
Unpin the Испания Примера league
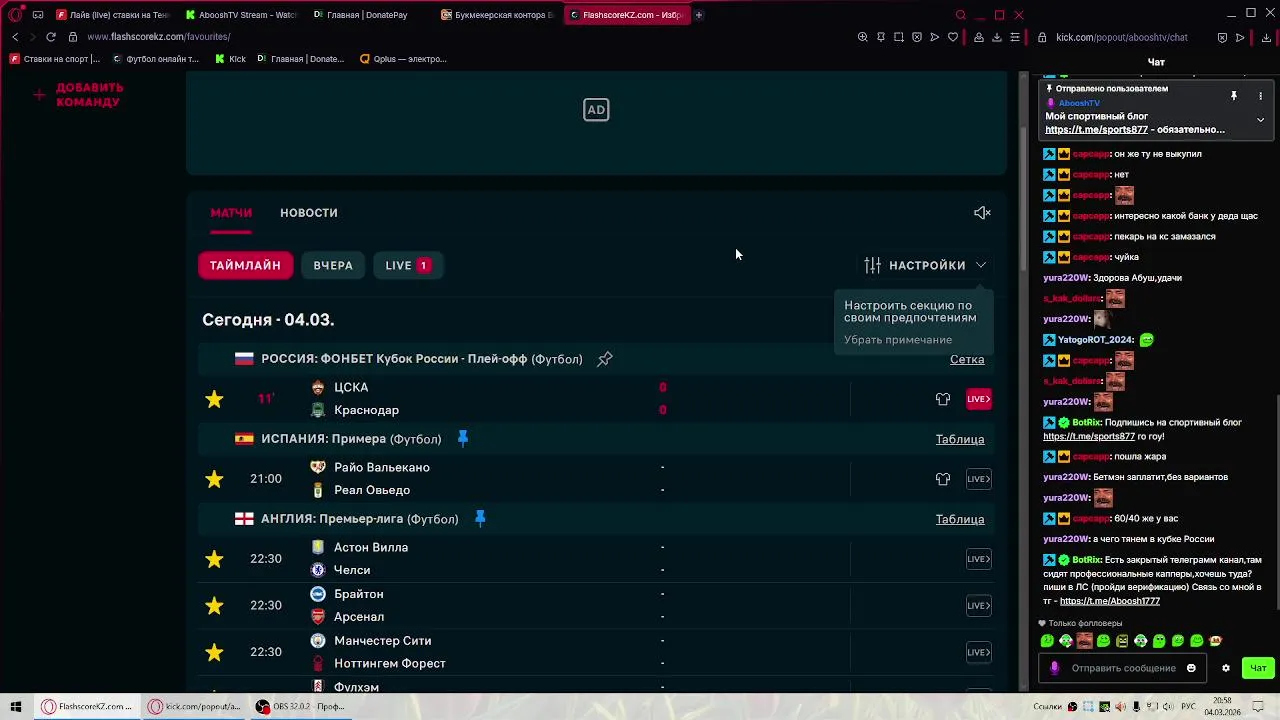[x=462, y=438]
